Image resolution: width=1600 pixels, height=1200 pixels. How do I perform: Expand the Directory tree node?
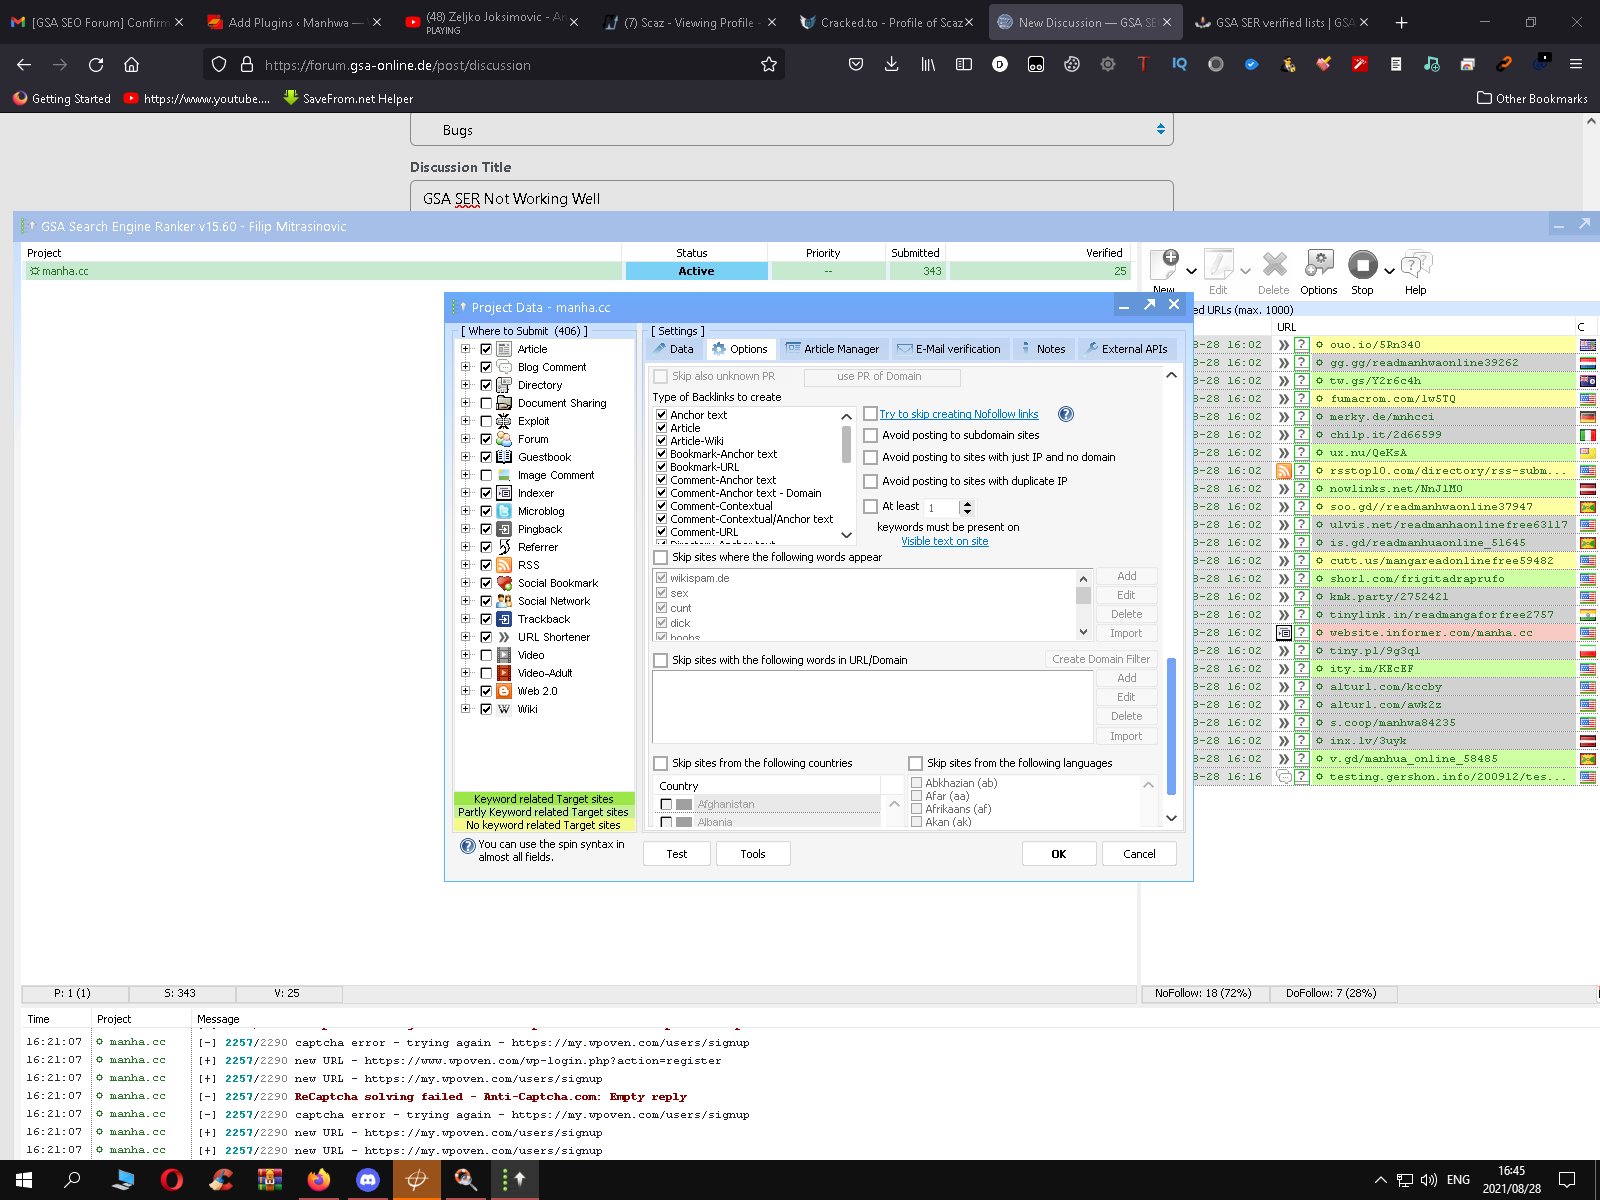pyautogui.click(x=465, y=385)
